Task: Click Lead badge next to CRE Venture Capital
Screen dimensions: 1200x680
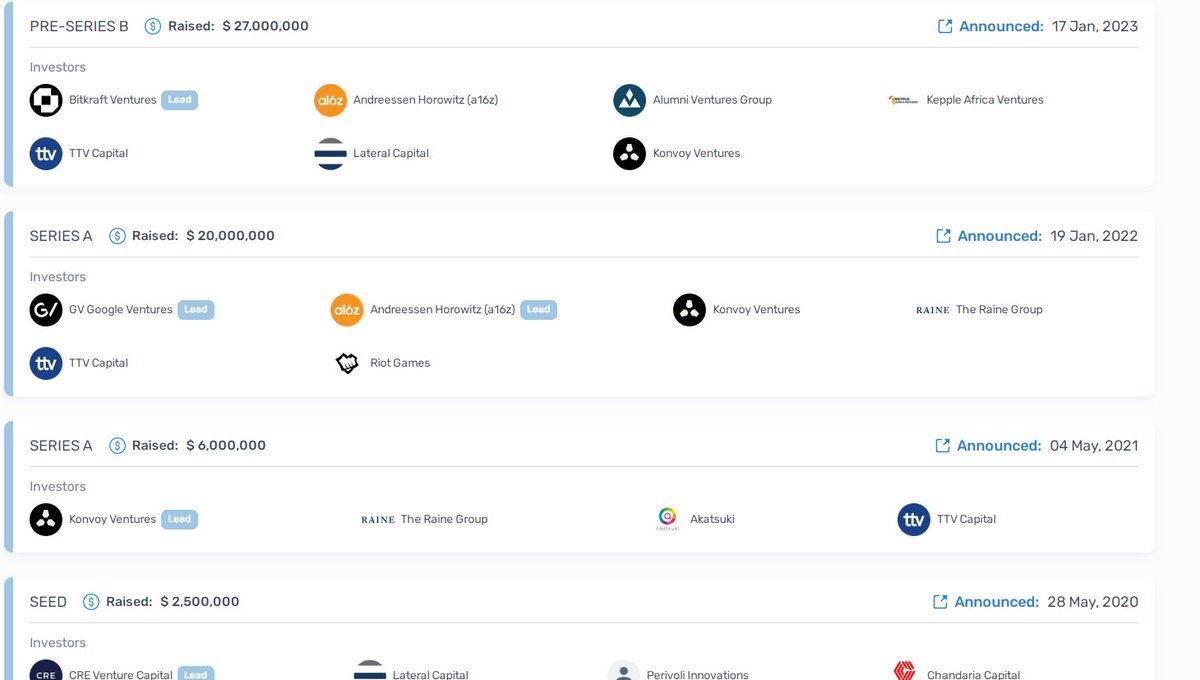Action: click(x=196, y=675)
